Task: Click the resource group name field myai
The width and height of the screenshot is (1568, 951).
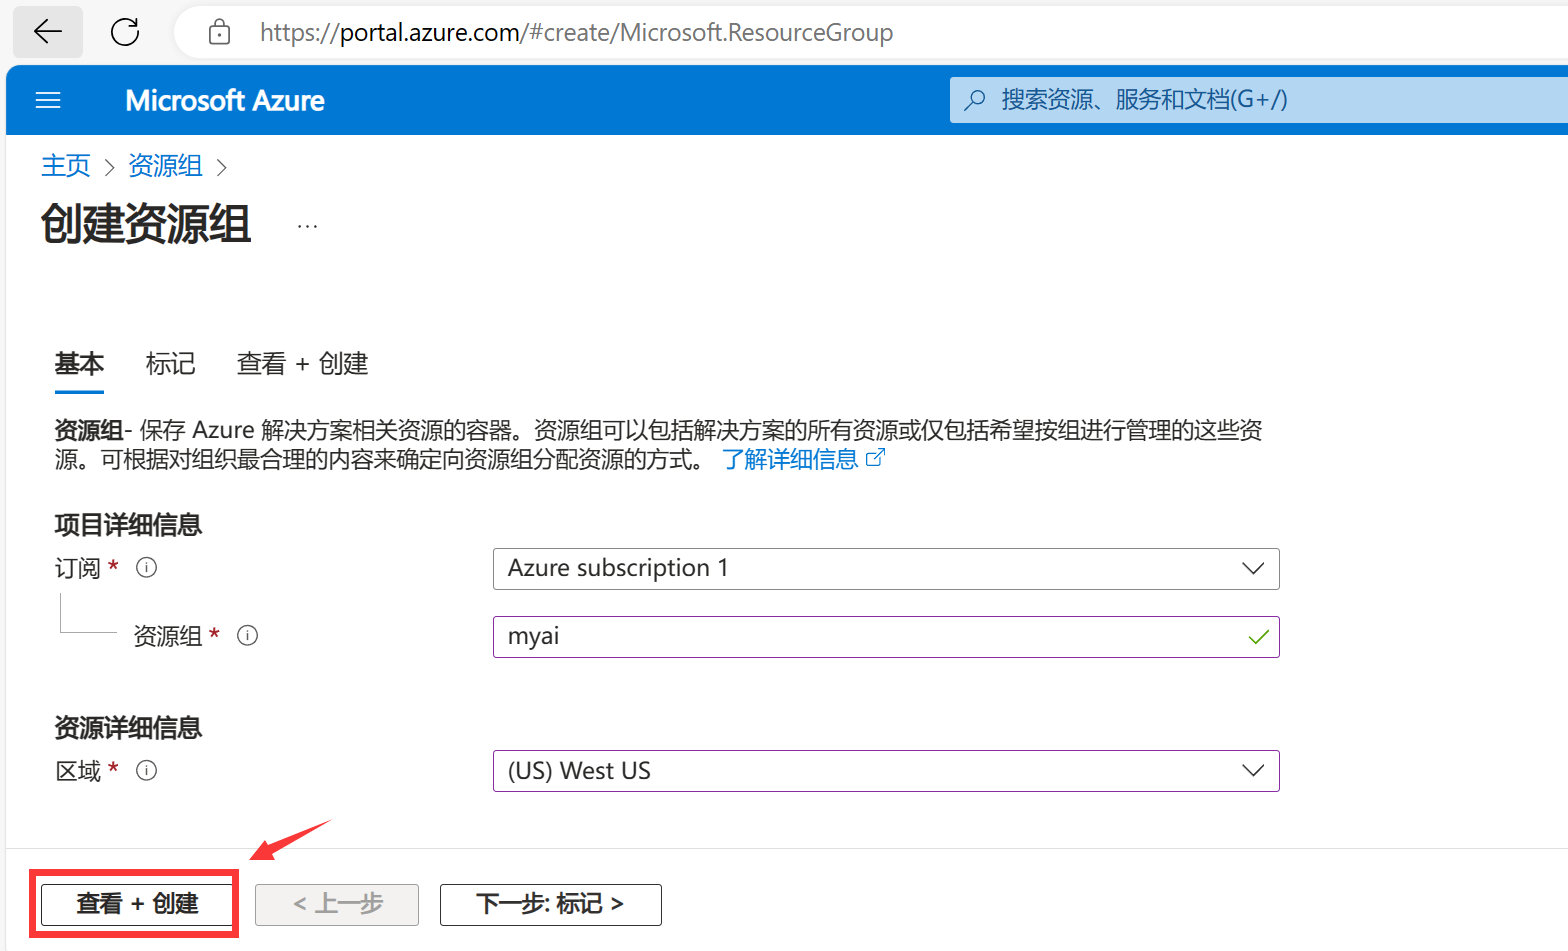Action: point(886,637)
